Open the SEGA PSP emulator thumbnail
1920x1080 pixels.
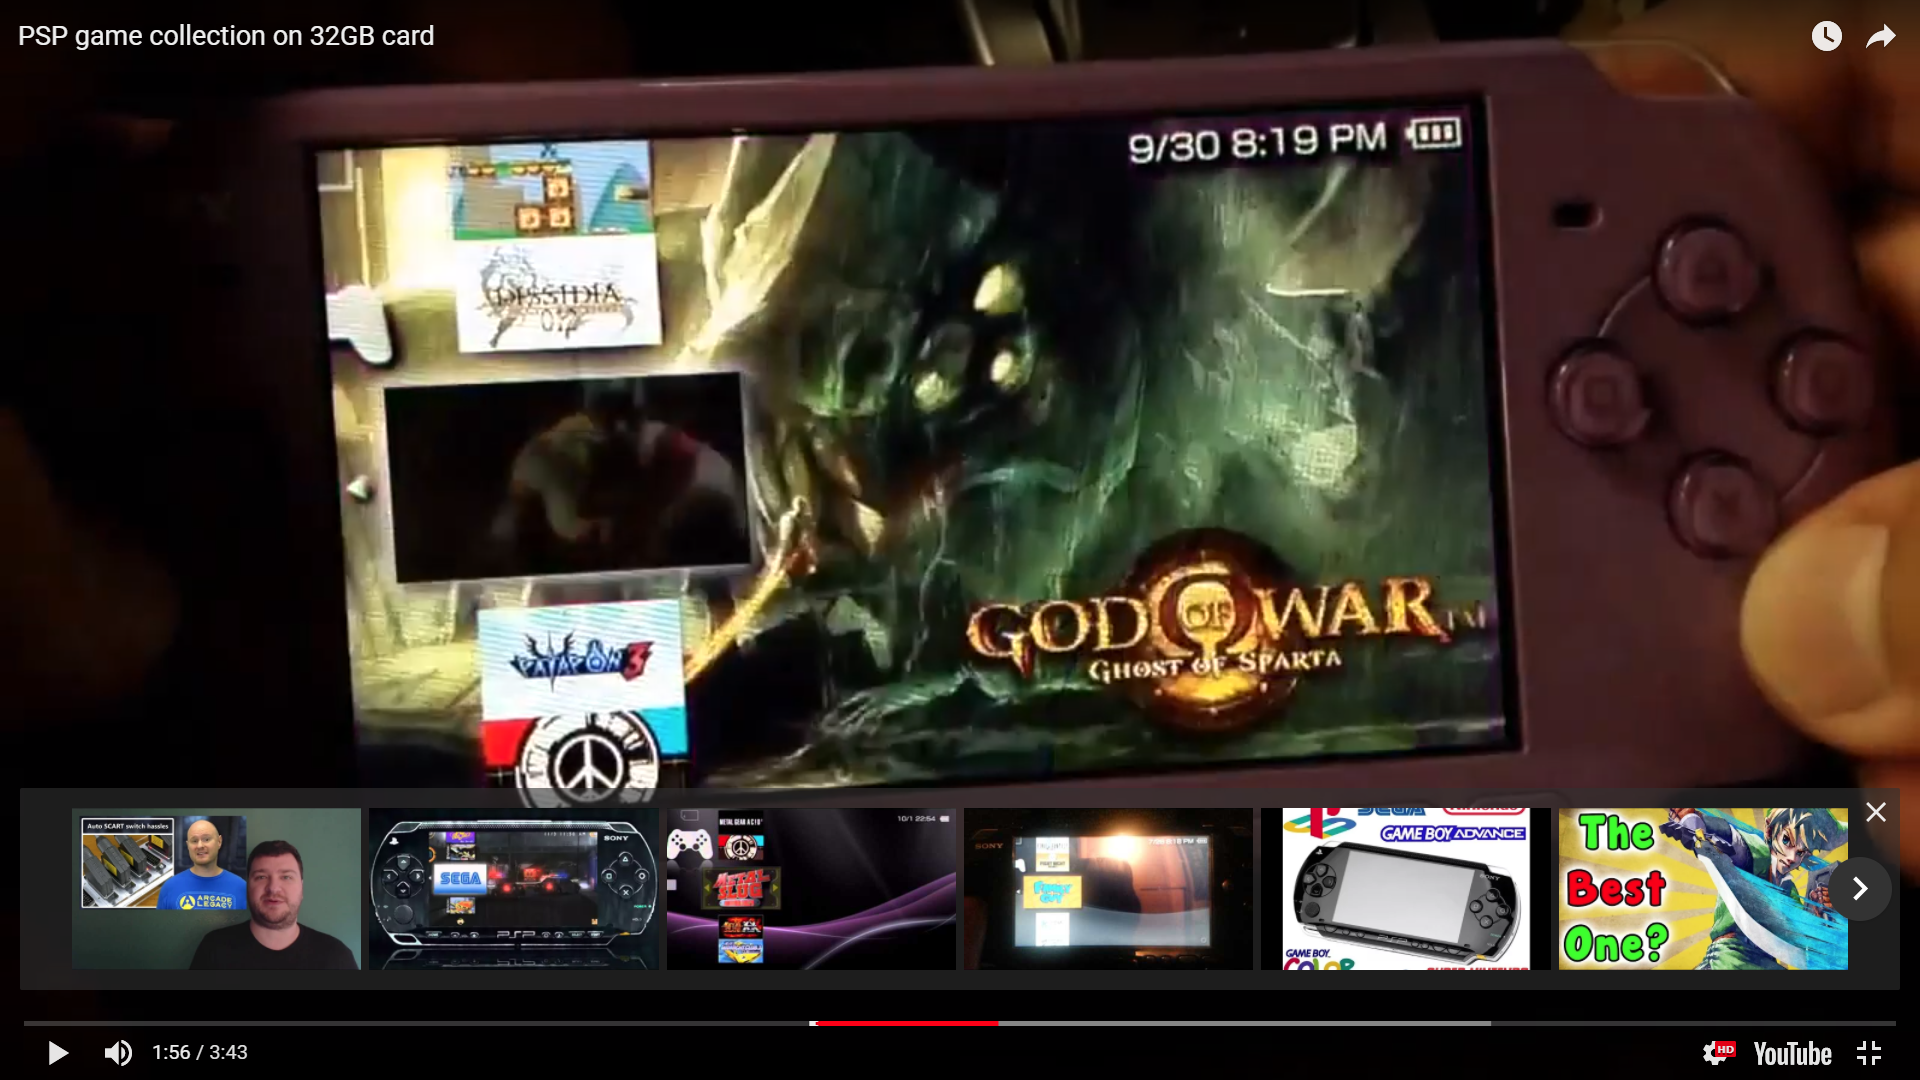513,888
